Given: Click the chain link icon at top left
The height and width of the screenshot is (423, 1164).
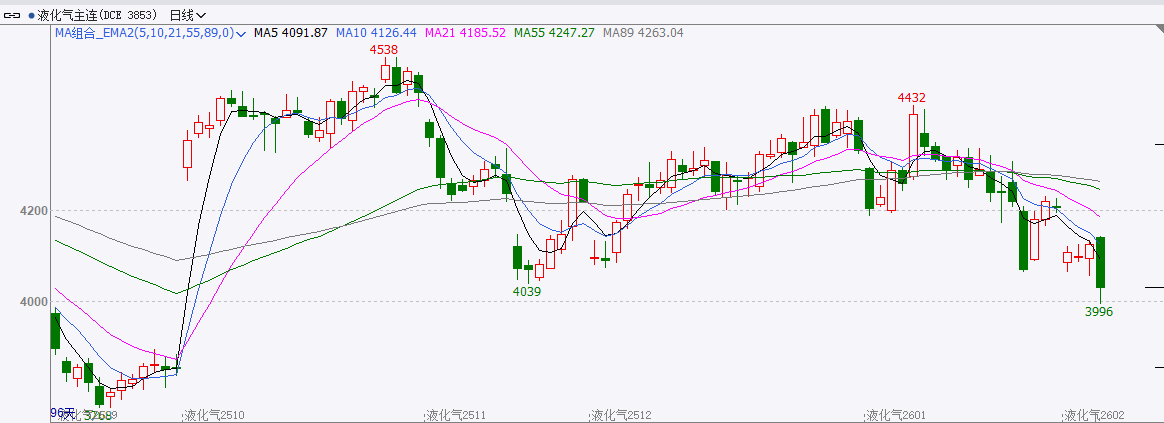Looking at the screenshot, I should pos(13,15).
